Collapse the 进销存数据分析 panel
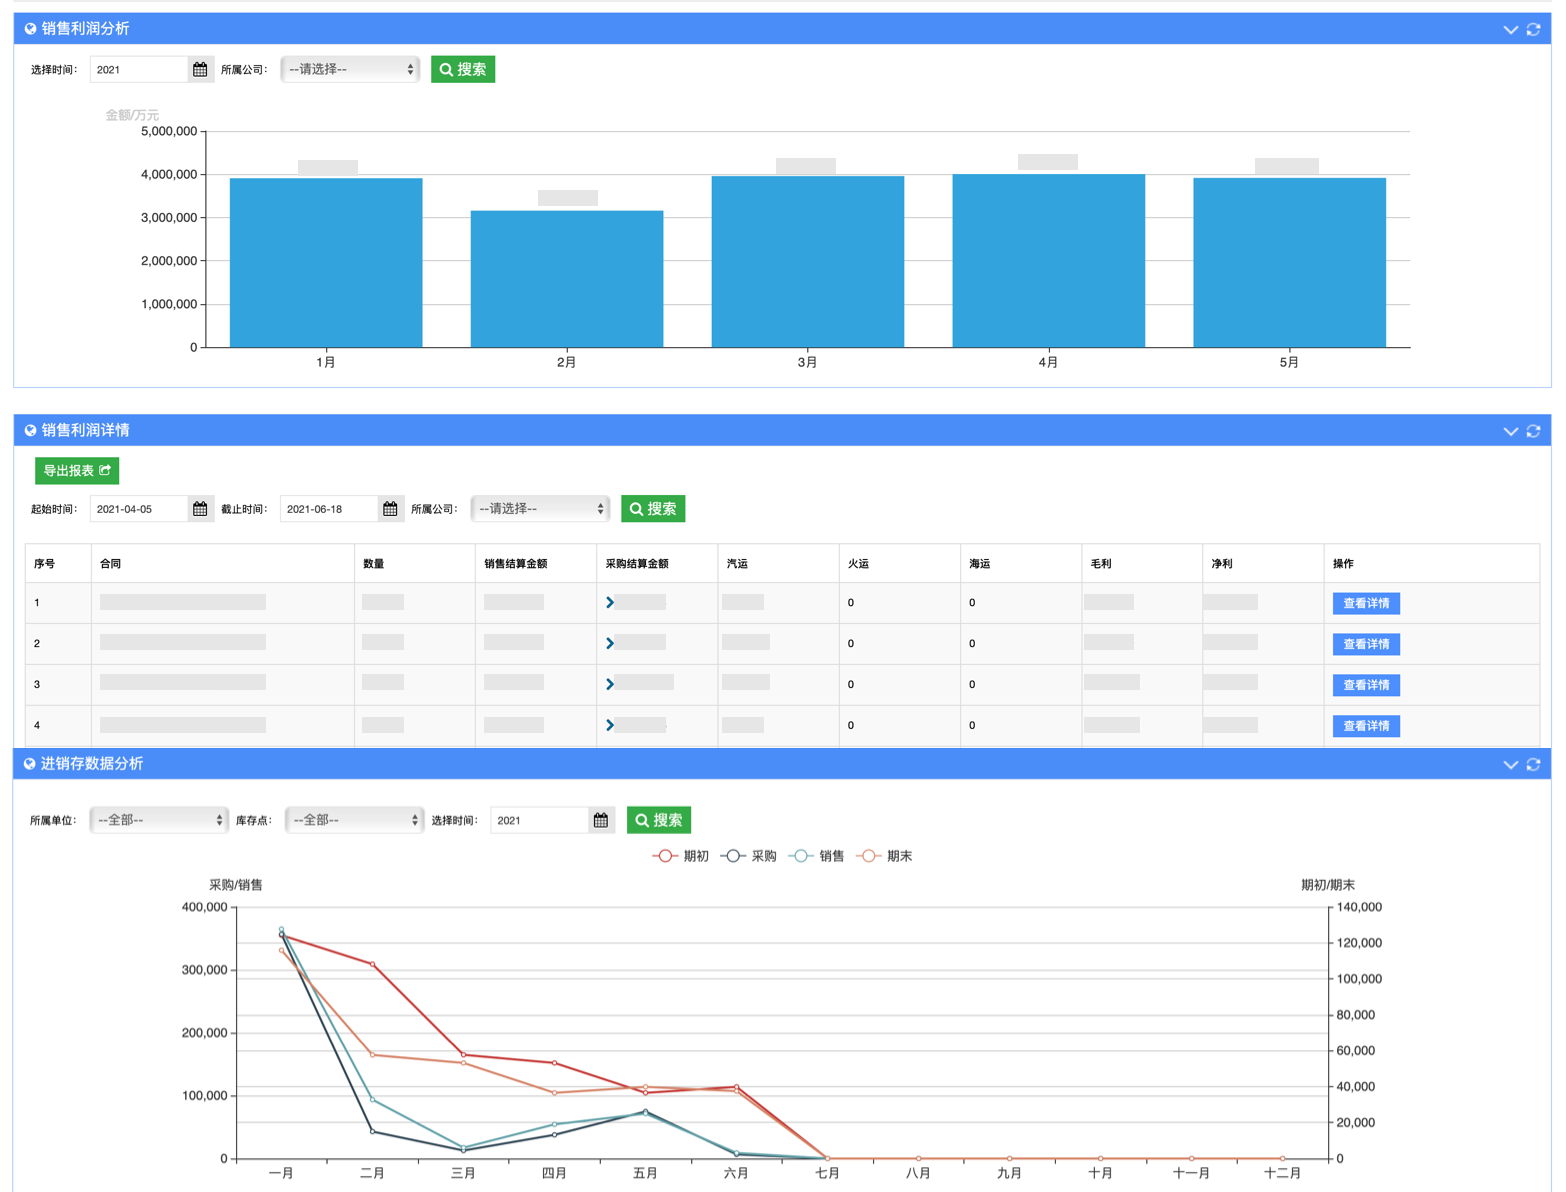Screen dimensions: 1566x1192 point(1510,764)
